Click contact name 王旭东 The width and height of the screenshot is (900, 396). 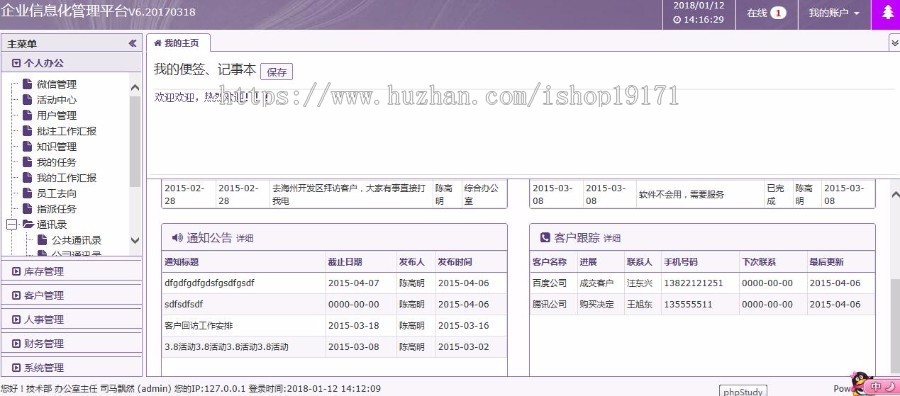click(x=639, y=304)
